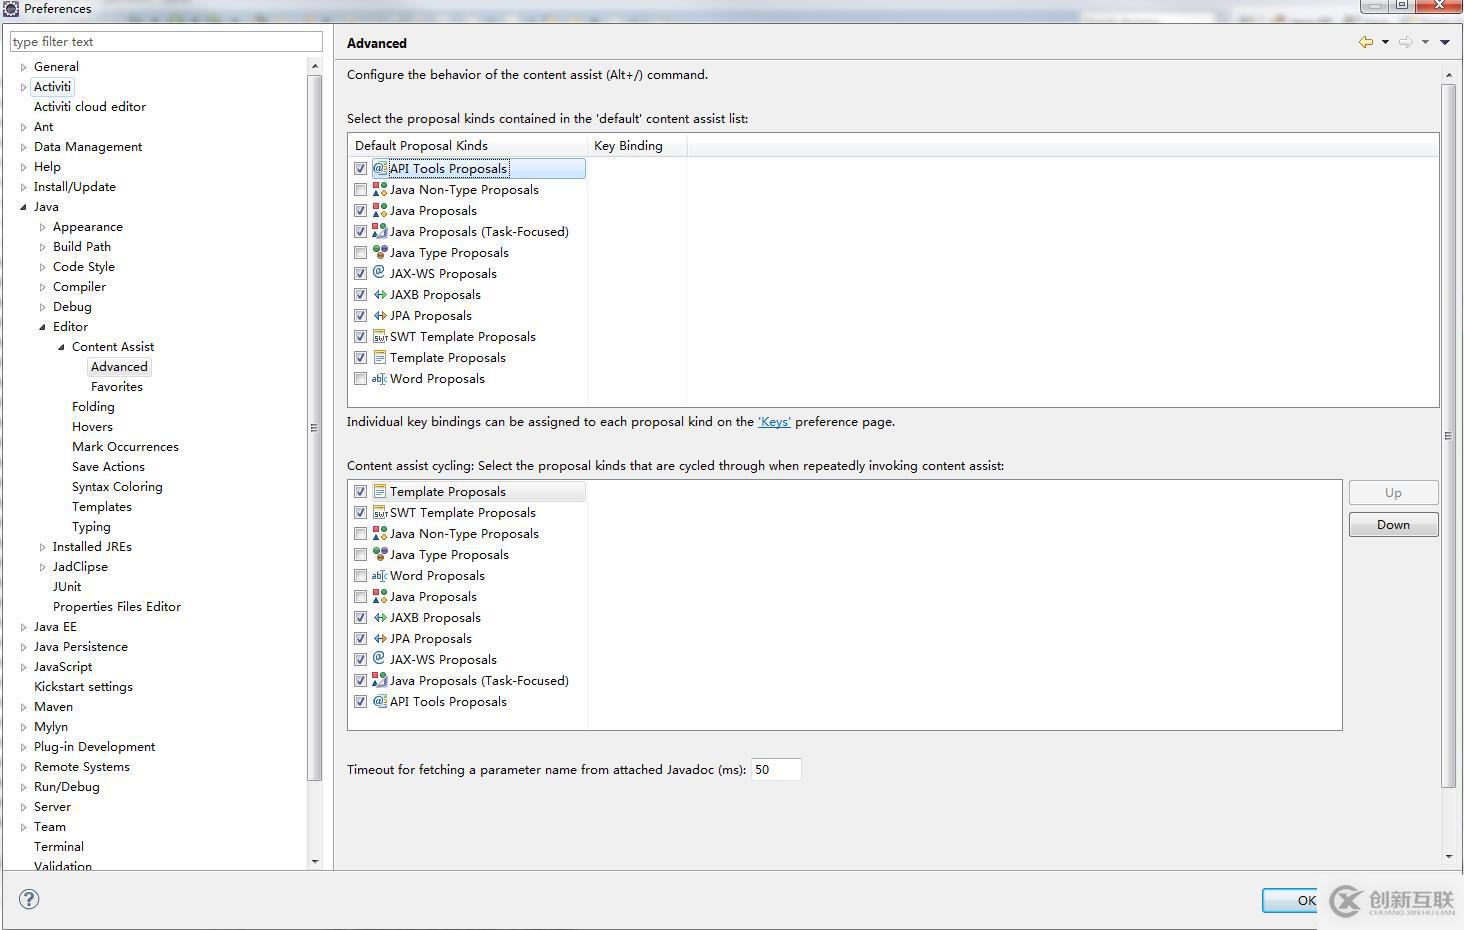Click Java Proposals icon in default list
The height and width of the screenshot is (930, 1464).
point(380,210)
